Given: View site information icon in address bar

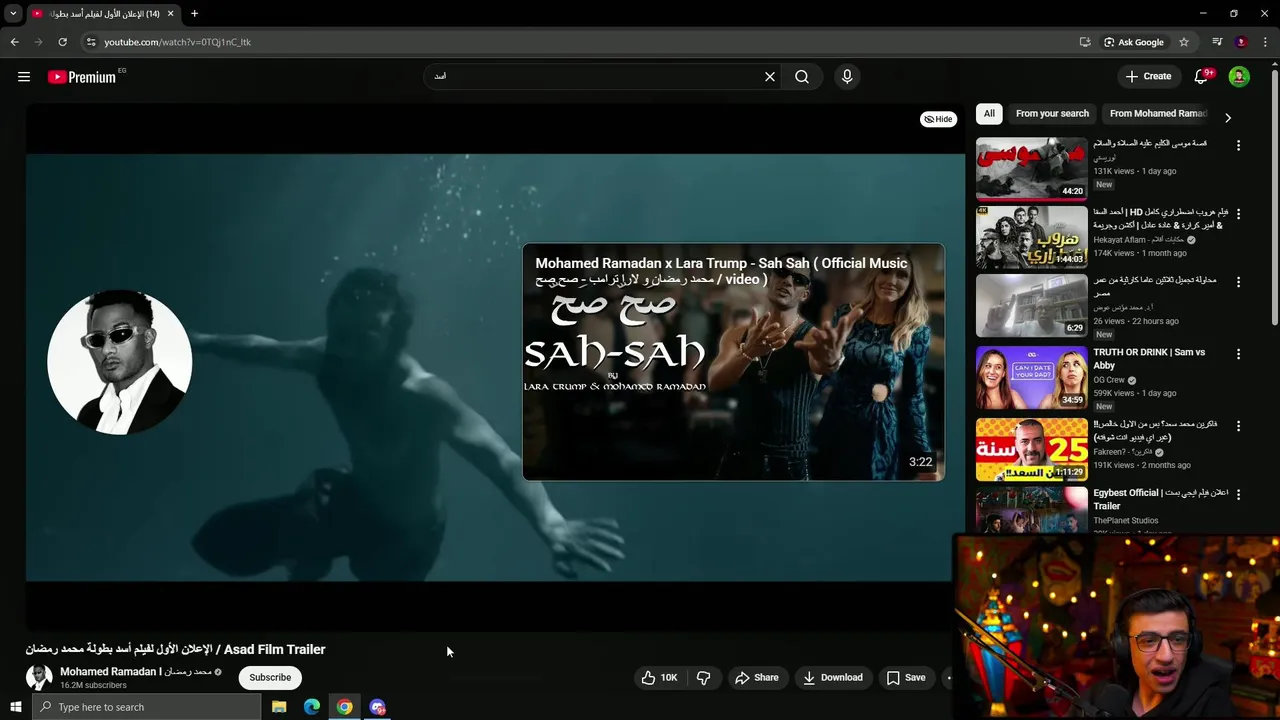Looking at the screenshot, I should pyautogui.click(x=91, y=42).
